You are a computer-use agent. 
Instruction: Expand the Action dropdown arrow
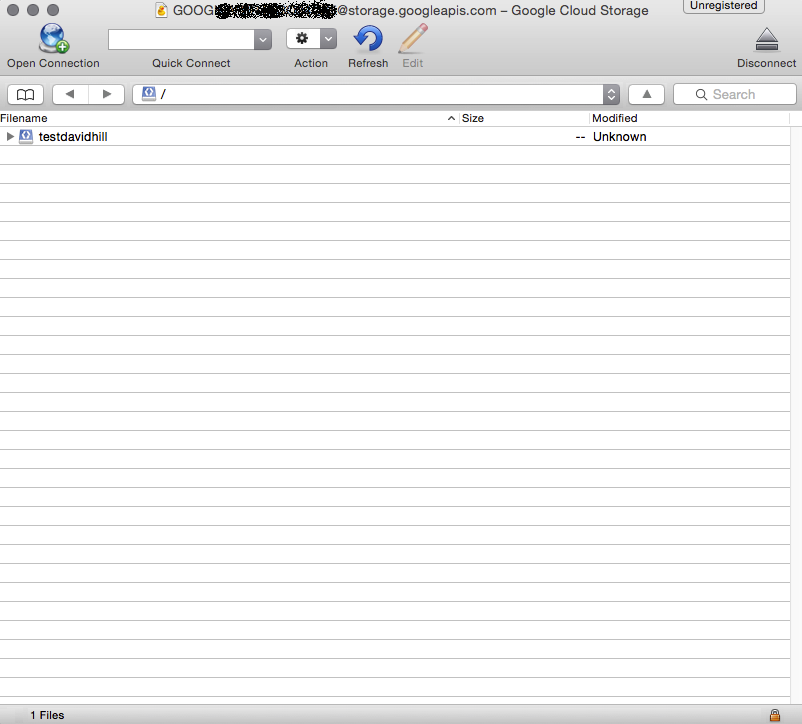point(328,39)
